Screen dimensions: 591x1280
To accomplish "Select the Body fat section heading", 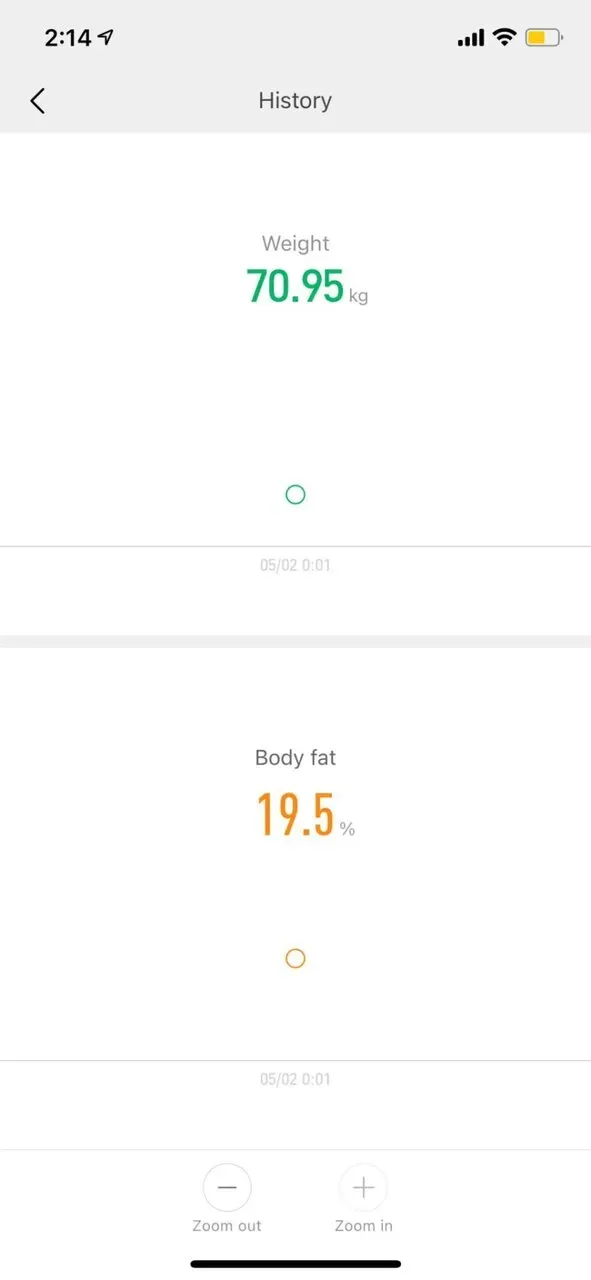I will pos(295,757).
